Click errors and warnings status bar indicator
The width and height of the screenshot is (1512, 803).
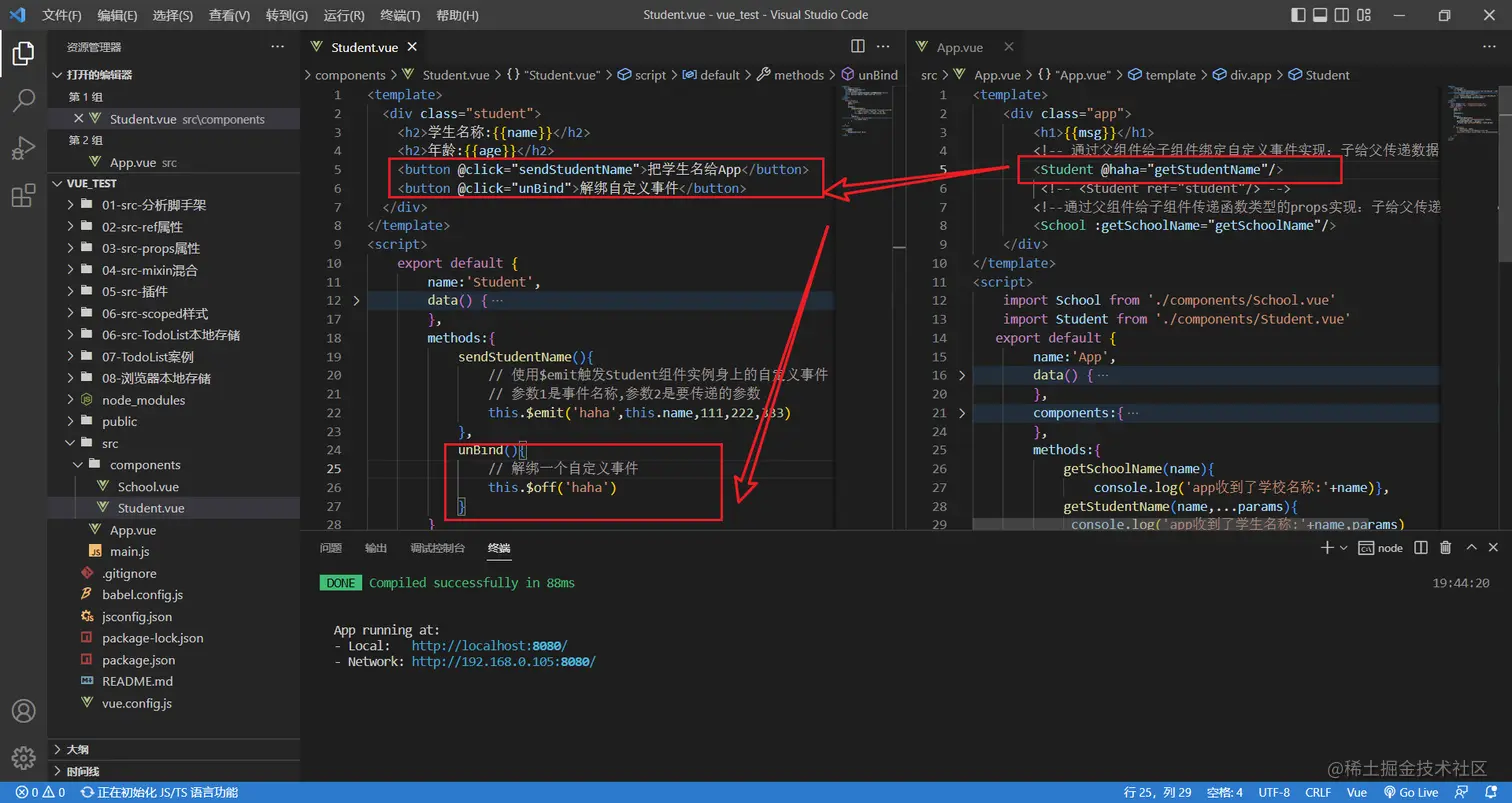point(40,792)
